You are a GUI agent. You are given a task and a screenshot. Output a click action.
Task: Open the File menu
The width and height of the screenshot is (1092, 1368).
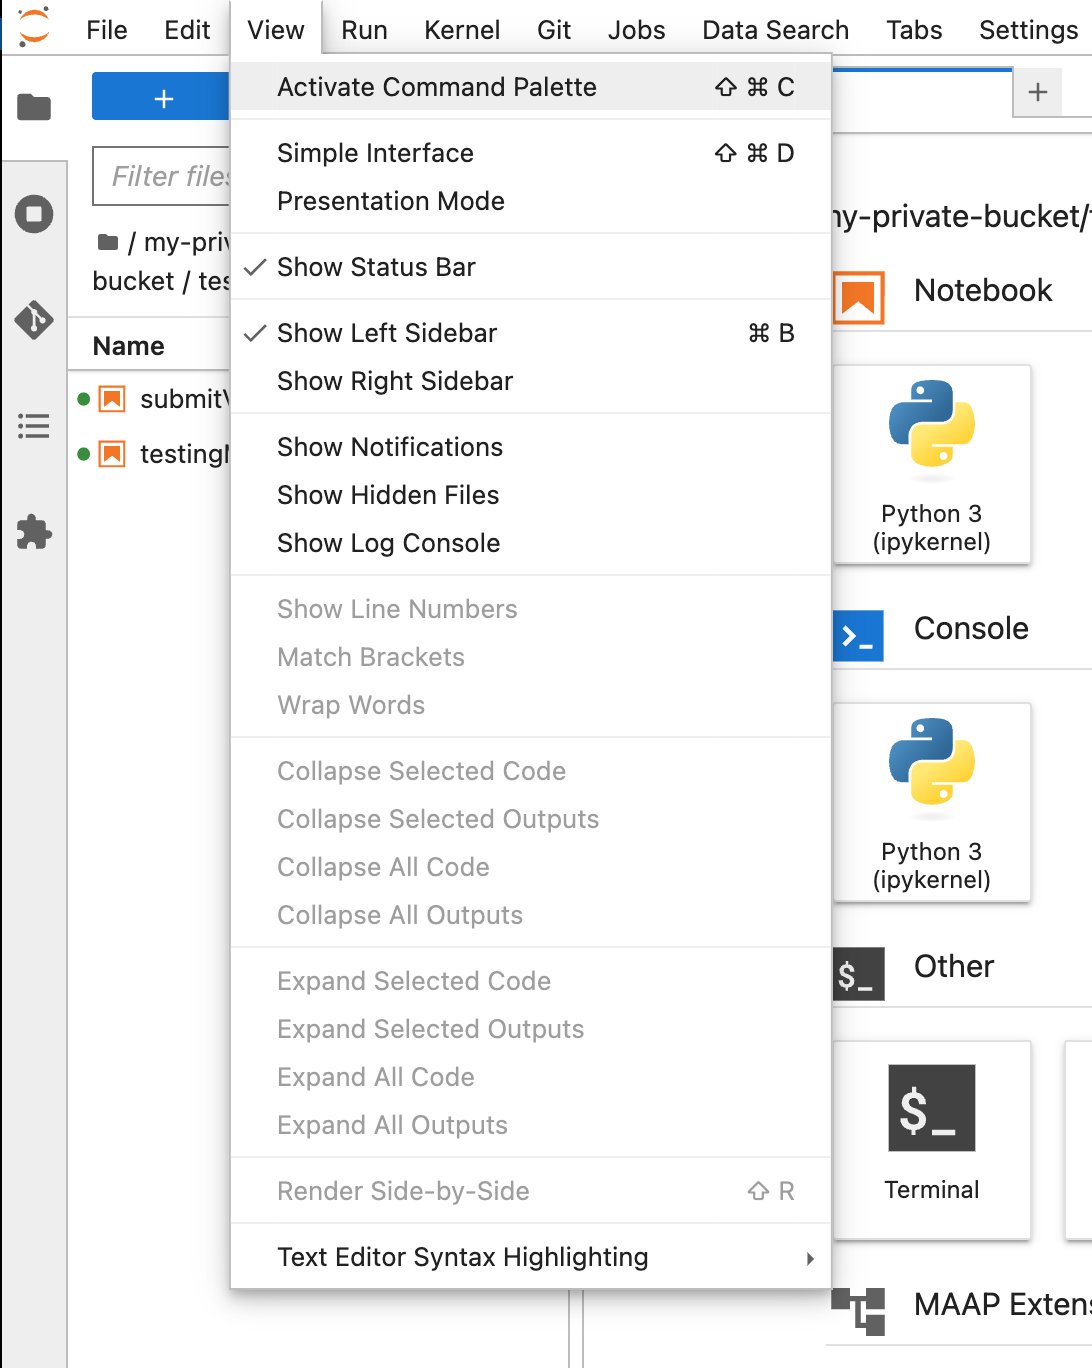tap(107, 30)
